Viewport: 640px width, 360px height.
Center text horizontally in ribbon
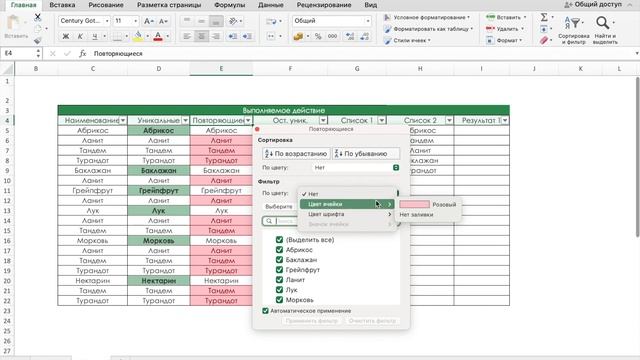coord(201,36)
